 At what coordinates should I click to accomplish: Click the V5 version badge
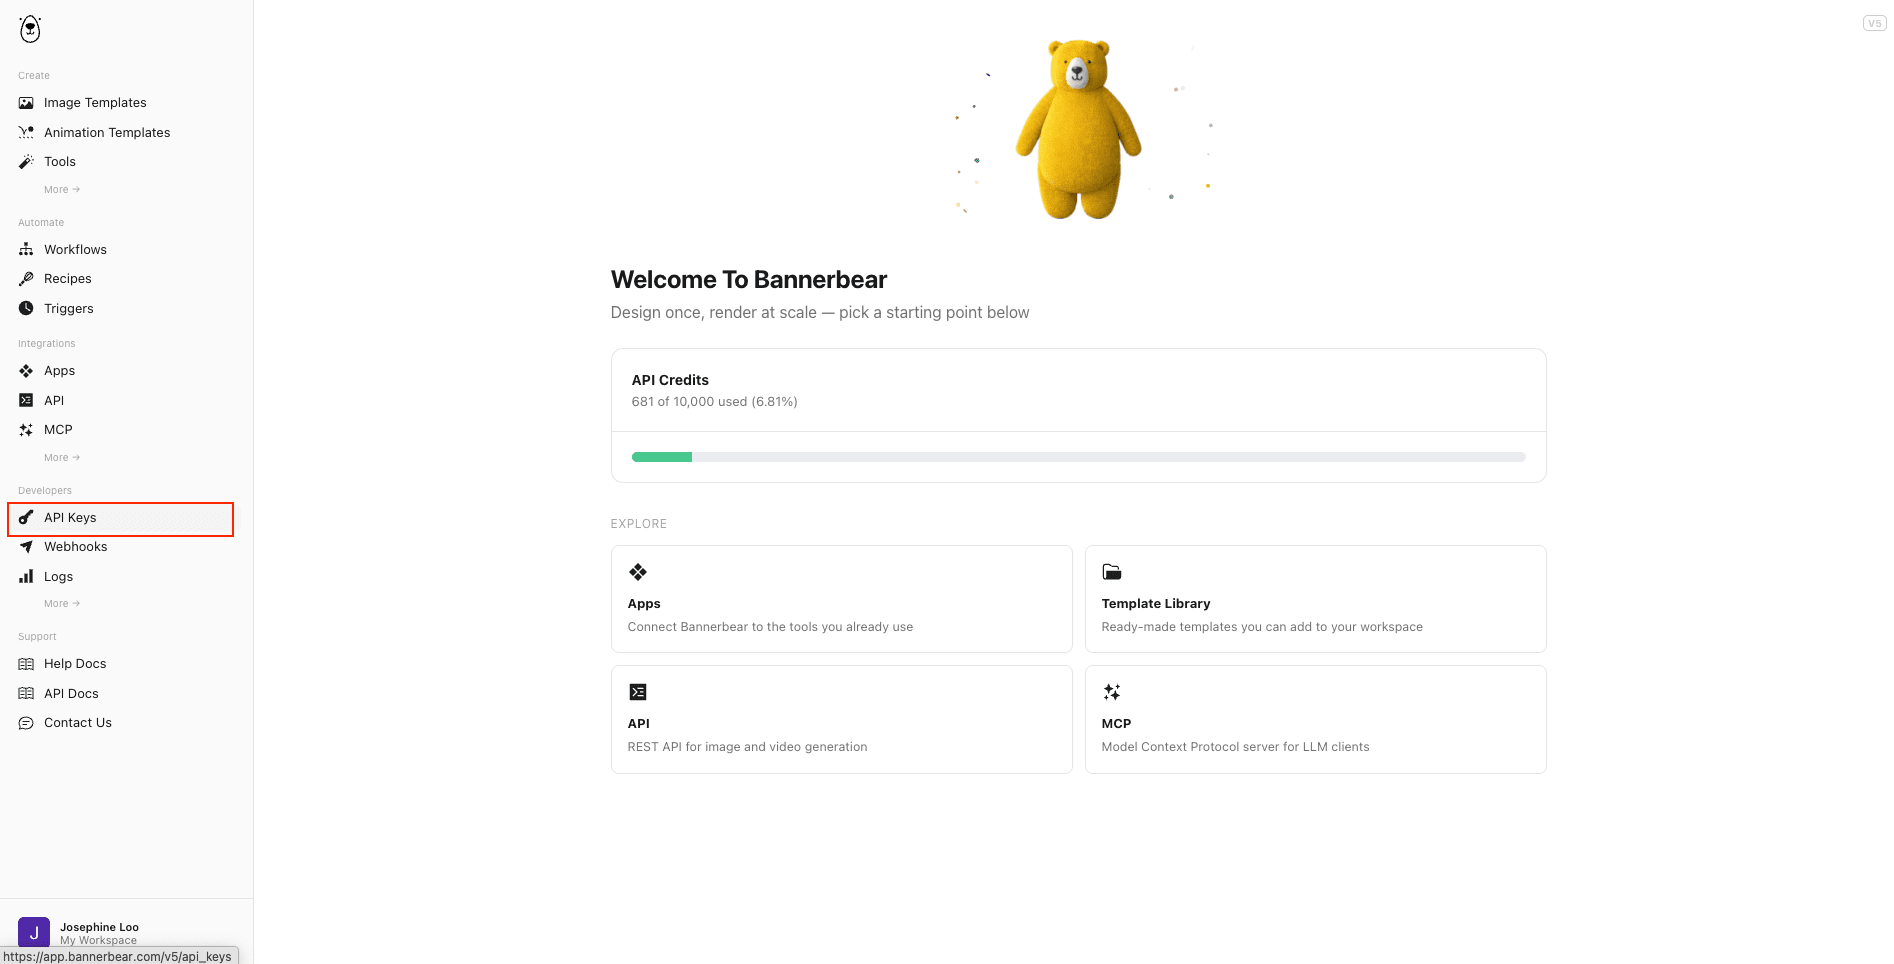[1874, 23]
